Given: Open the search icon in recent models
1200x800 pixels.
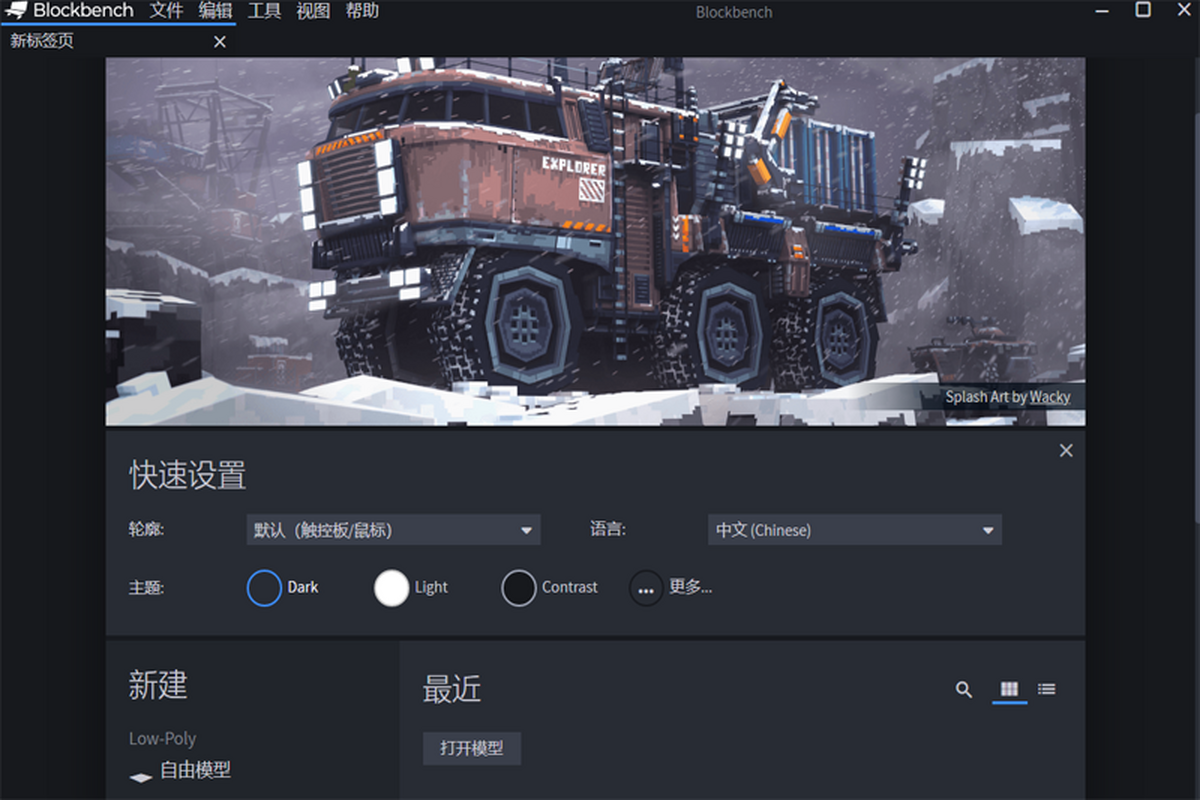Looking at the screenshot, I should tap(964, 689).
